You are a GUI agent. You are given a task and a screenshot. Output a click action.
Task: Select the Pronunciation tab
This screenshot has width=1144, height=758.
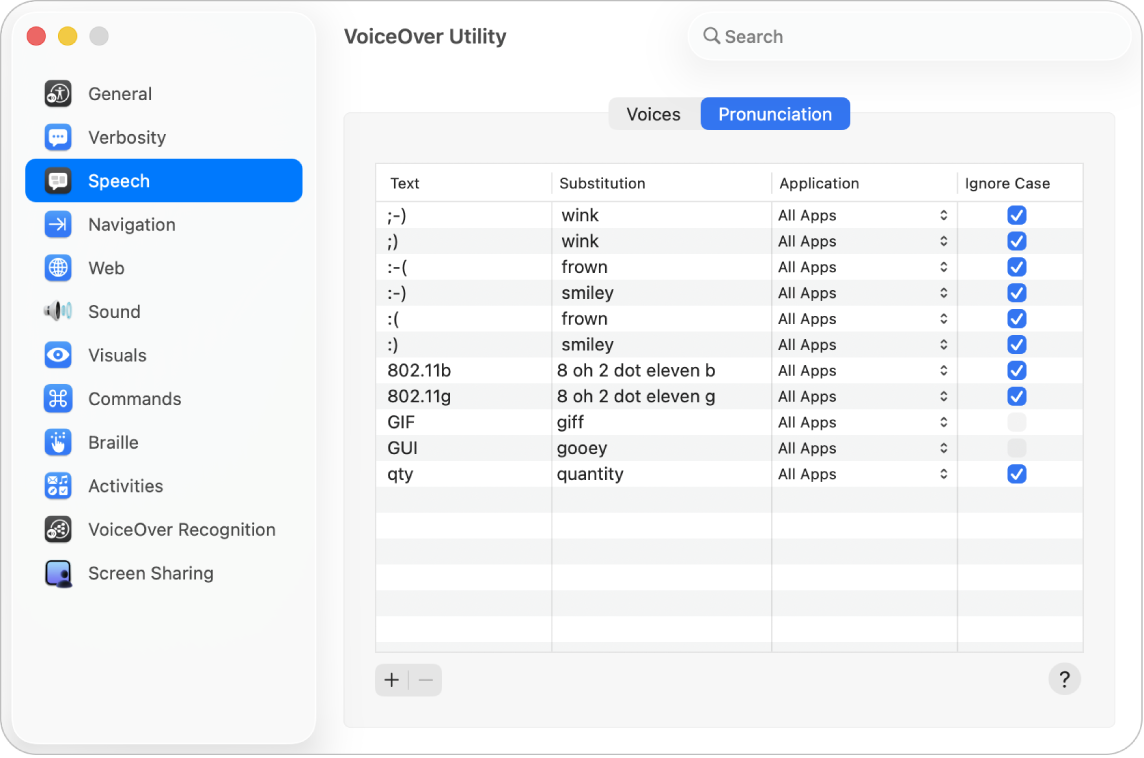click(775, 114)
